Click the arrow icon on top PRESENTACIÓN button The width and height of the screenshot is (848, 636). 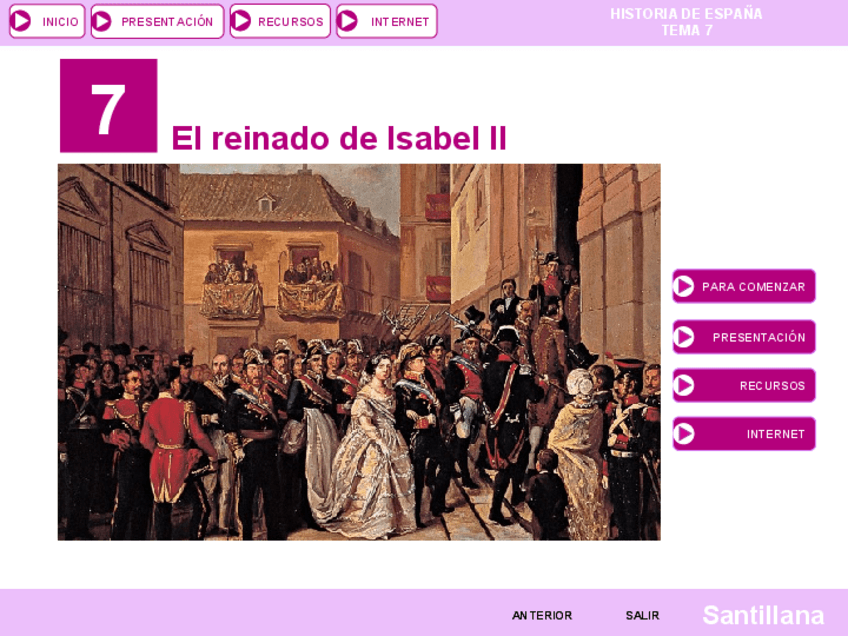coord(102,21)
